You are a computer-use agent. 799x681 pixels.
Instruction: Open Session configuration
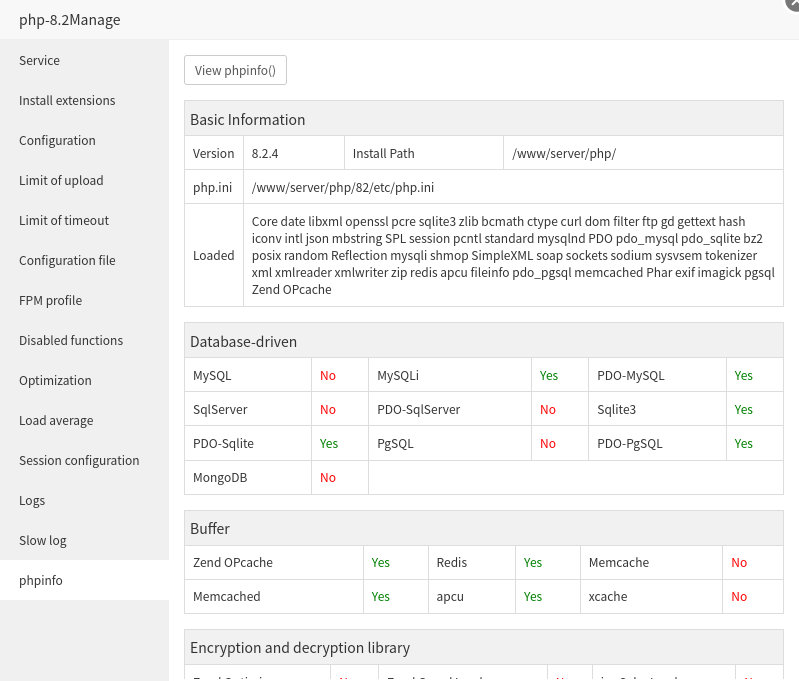[x=79, y=461]
